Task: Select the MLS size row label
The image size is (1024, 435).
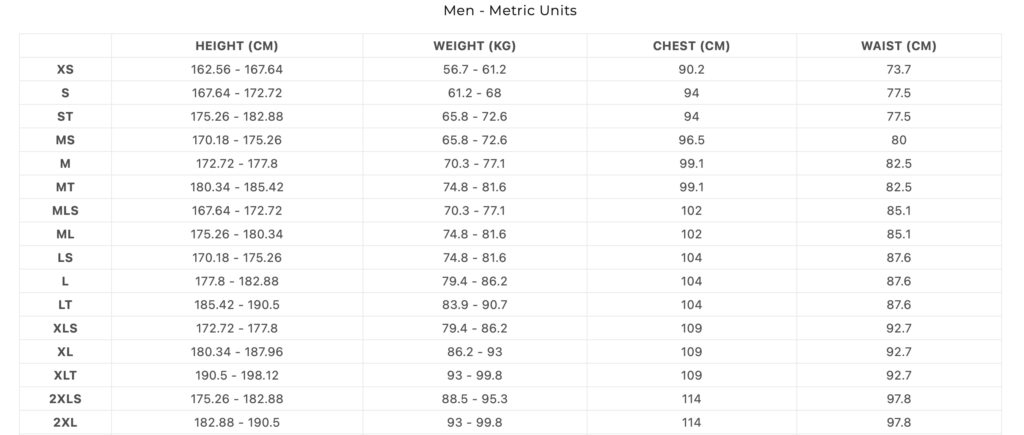Action: (x=65, y=210)
